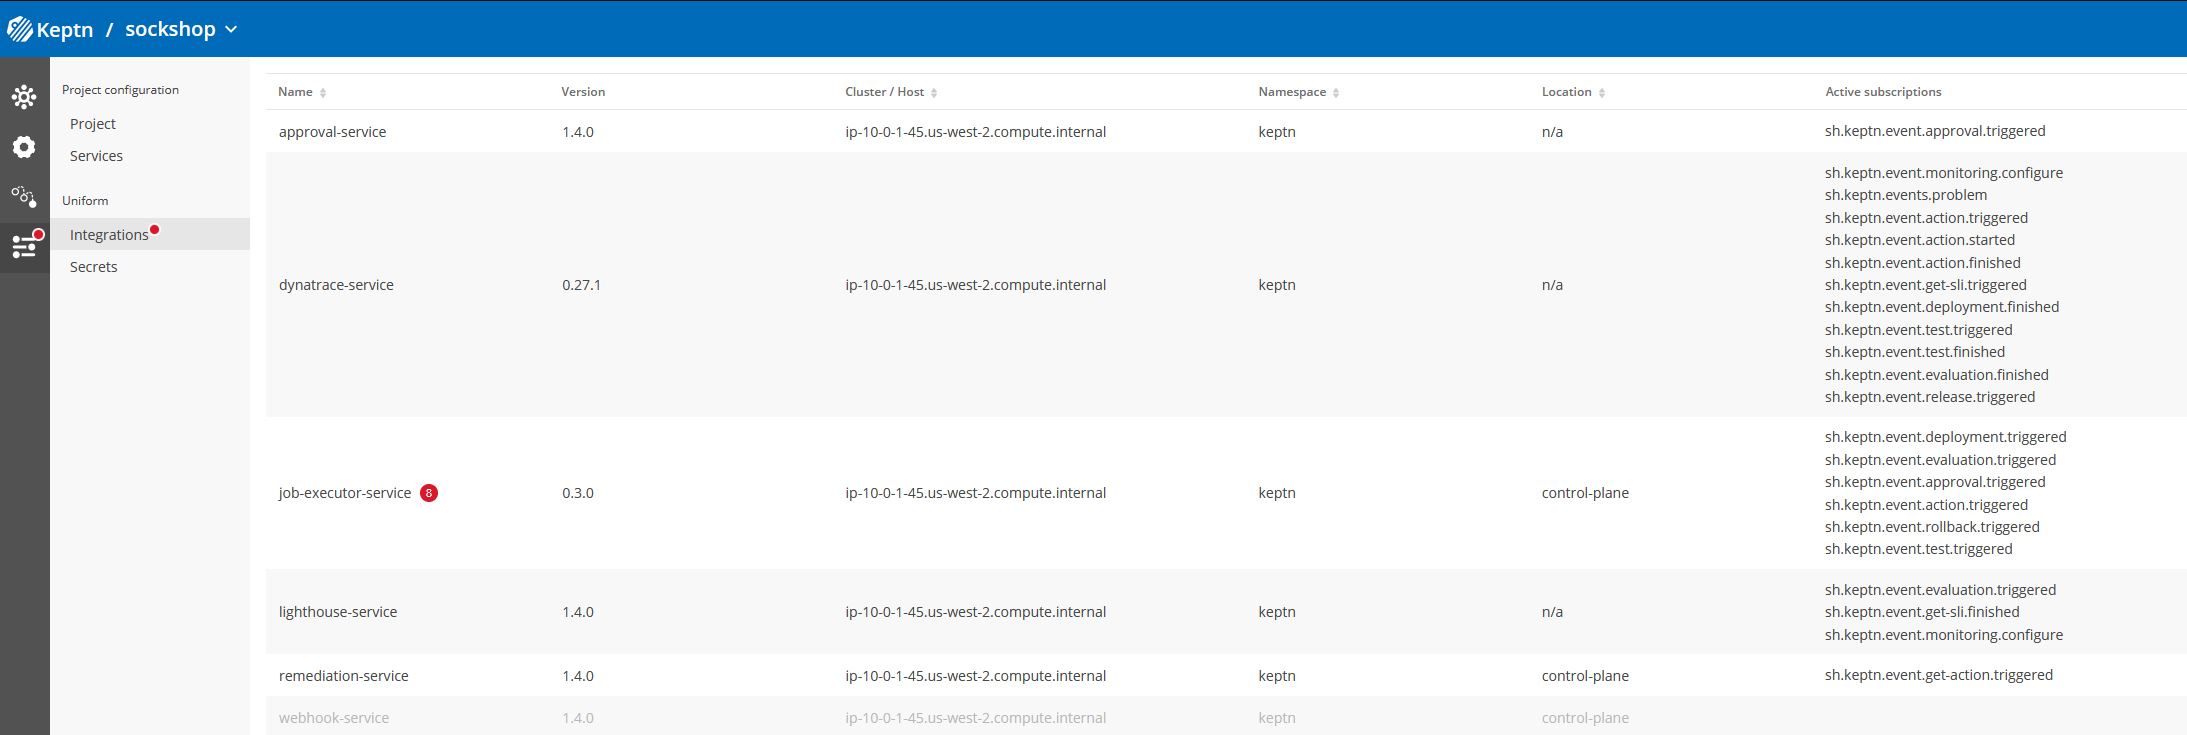Open the Uniform sliders sidebar icon

(24, 246)
